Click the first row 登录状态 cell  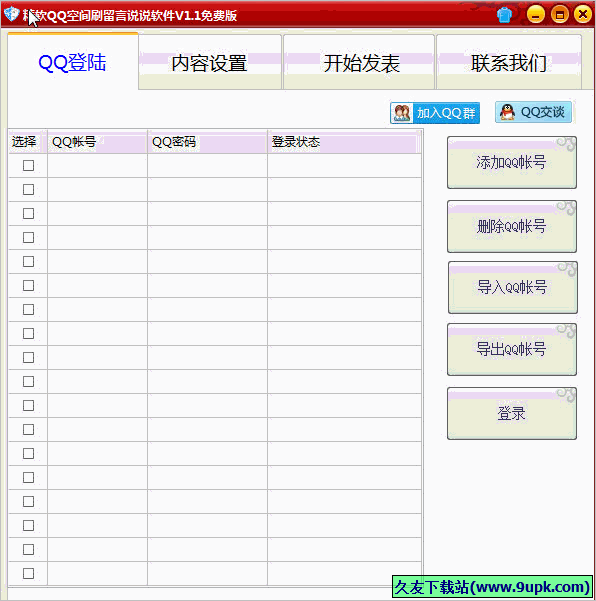click(x=344, y=166)
